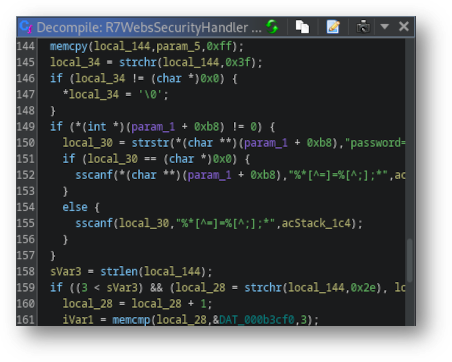Image resolution: width=452 pixels, height=362 pixels.
Task: Click "password= string on line 150
Action: coord(375,143)
